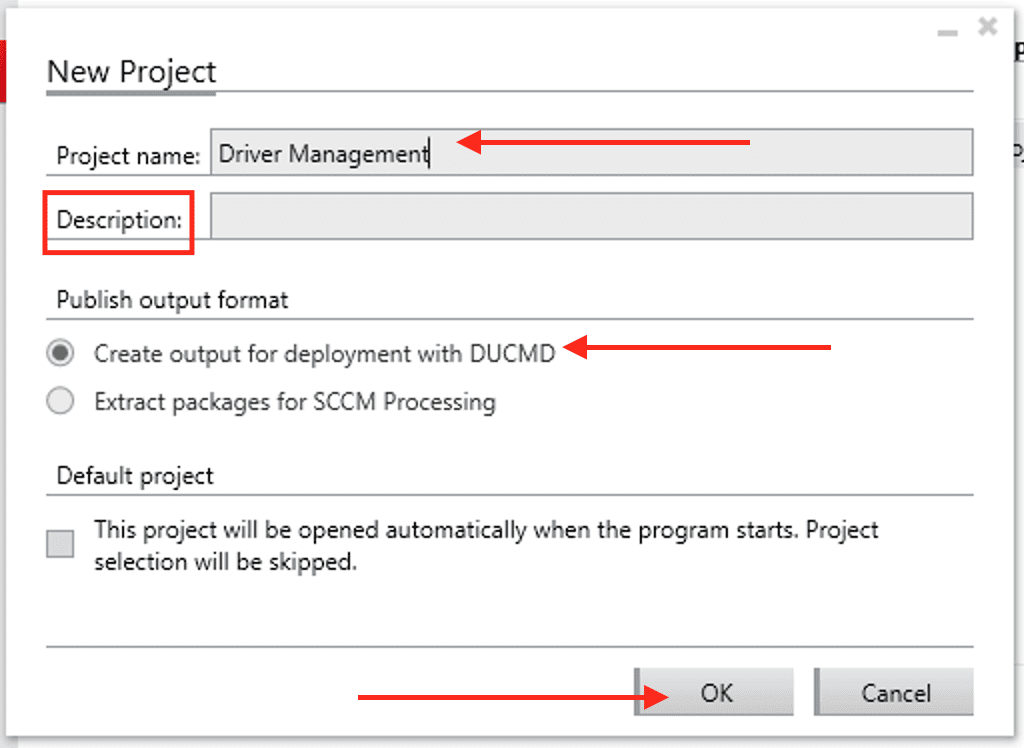Click the 'Project name:' label
Screen dimensions: 1024x748
point(128,156)
